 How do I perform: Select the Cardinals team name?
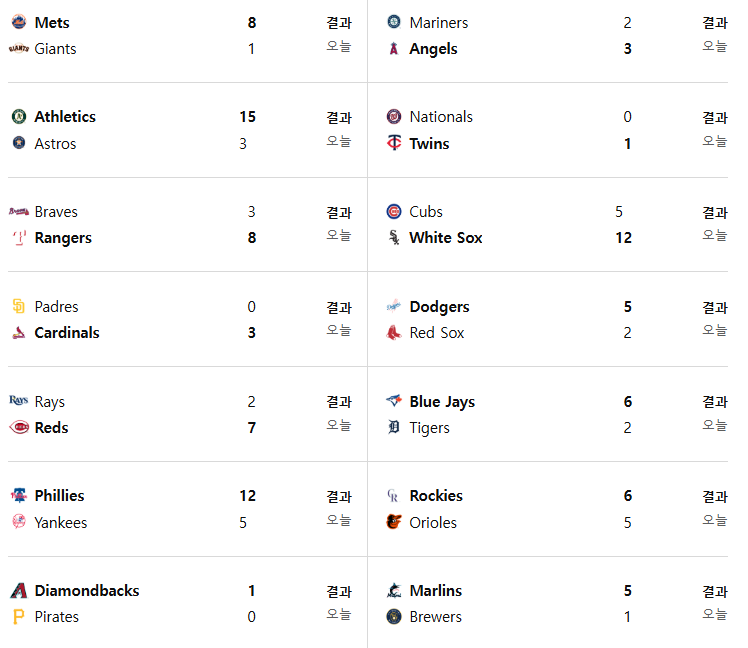[67, 333]
